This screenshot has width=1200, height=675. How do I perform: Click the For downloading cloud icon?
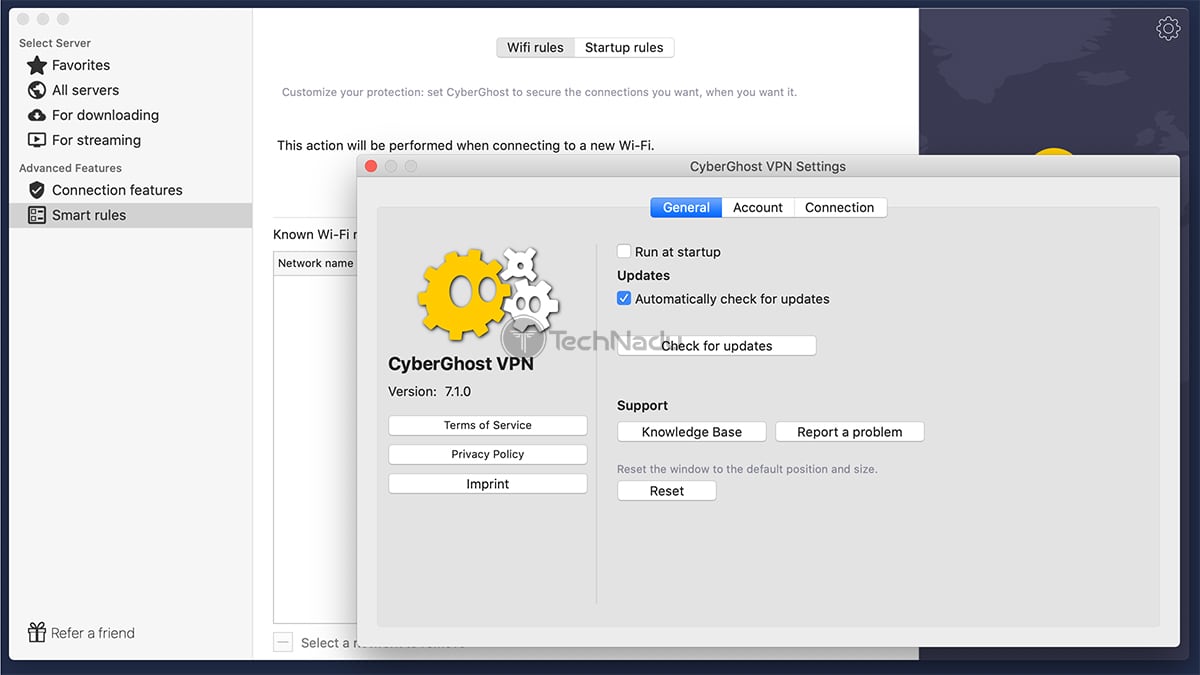coord(37,115)
